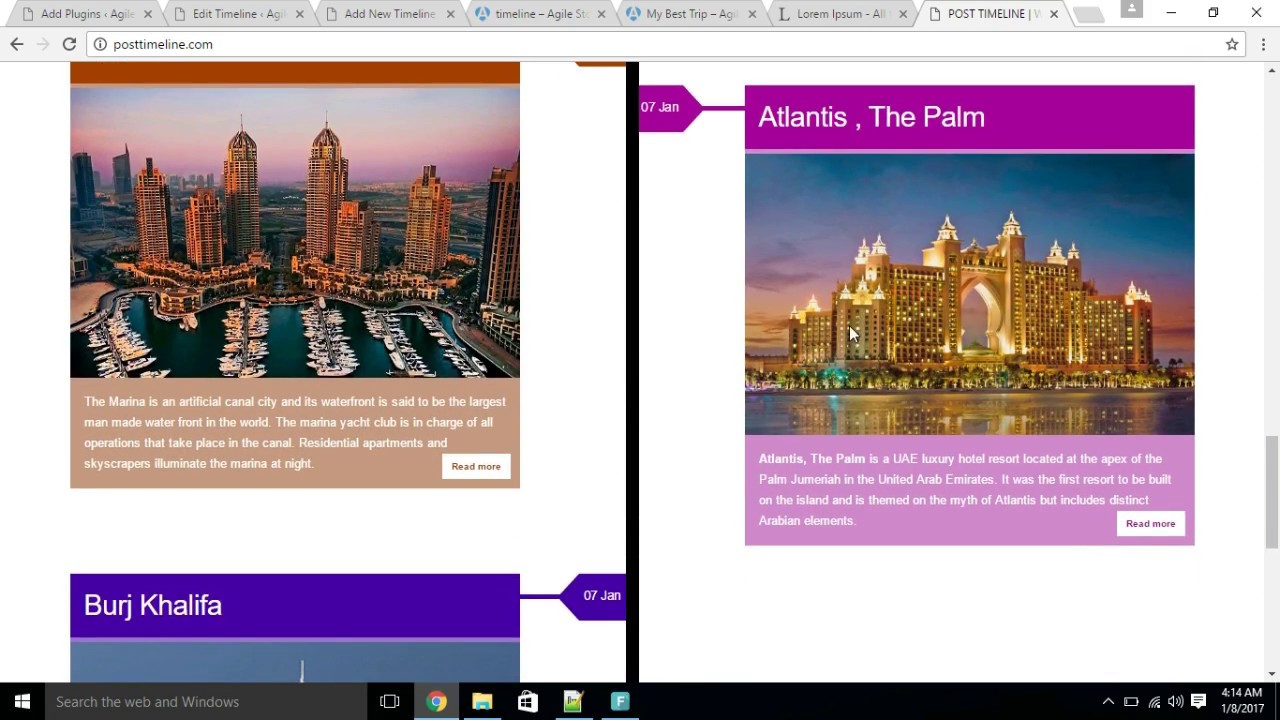Open the Atlantis , The Palm title

click(871, 117)
